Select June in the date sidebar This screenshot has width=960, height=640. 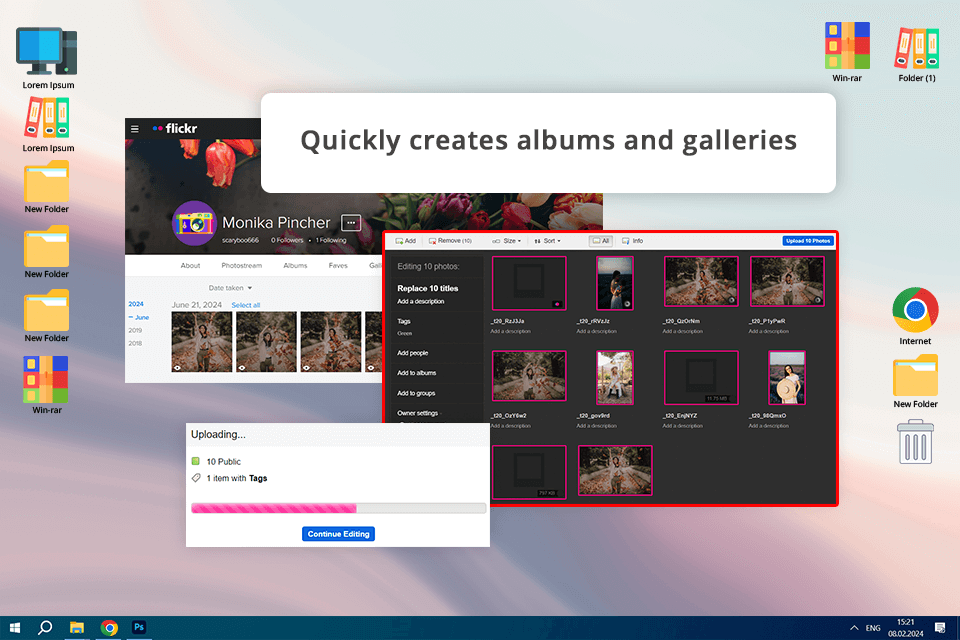pyautogui.click(x=139, y=317)
